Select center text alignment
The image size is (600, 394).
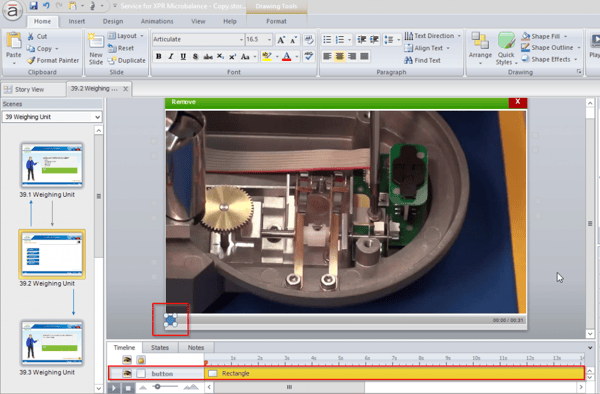coord(339,57)
